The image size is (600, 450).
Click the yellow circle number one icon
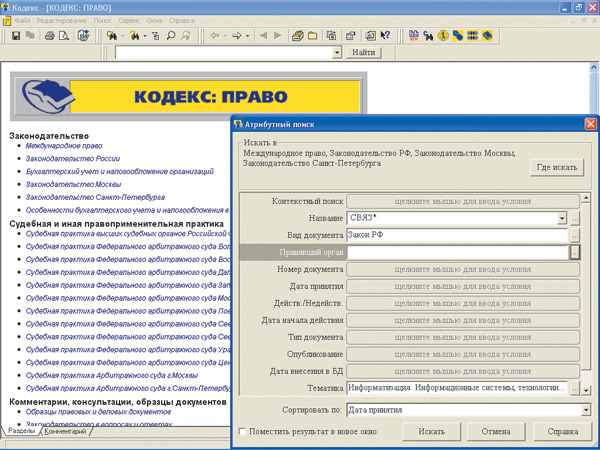443,36
